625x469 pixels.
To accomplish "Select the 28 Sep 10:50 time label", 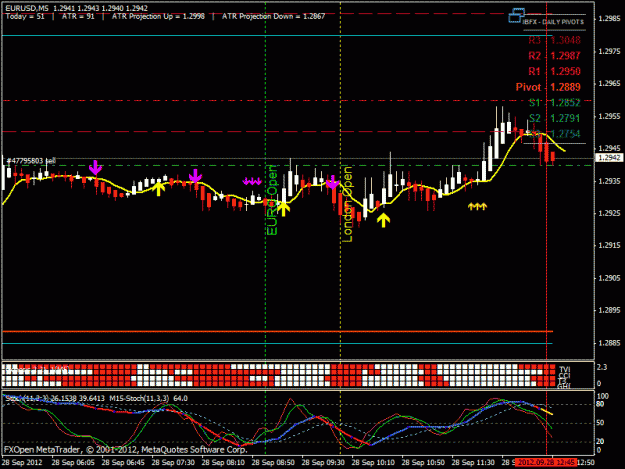I will point(423,463).
